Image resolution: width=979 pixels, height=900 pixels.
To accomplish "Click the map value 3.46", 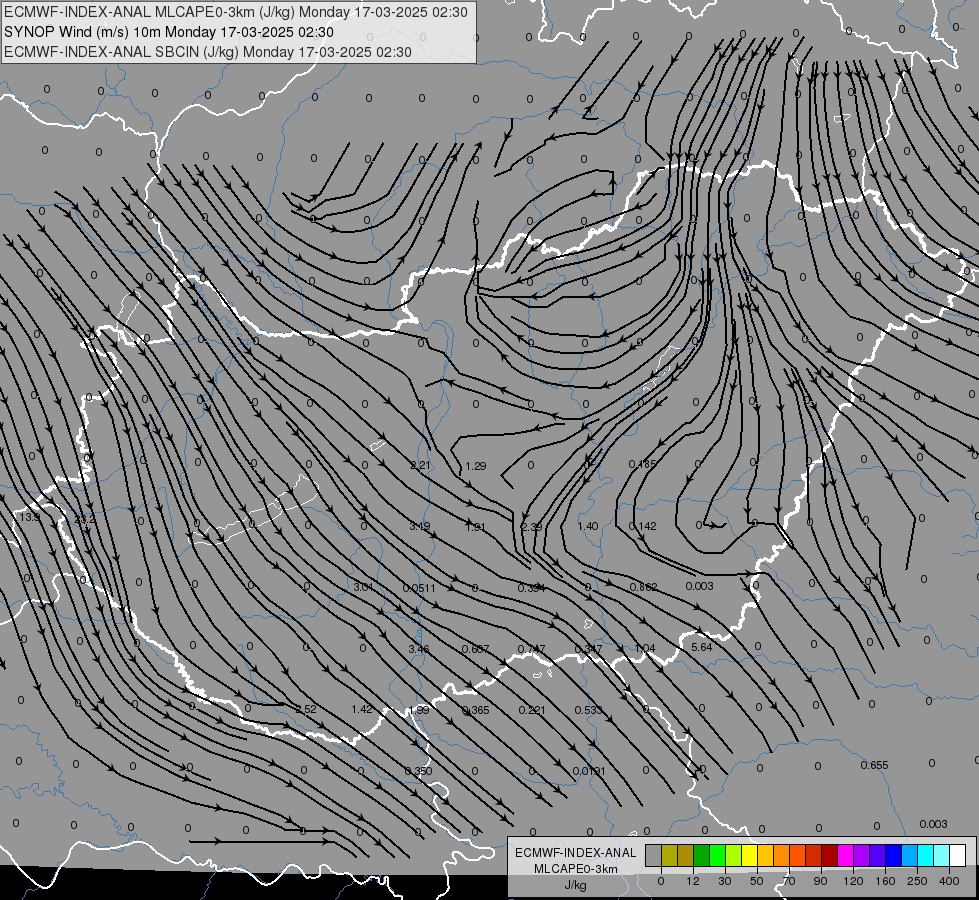I will 418,650.
